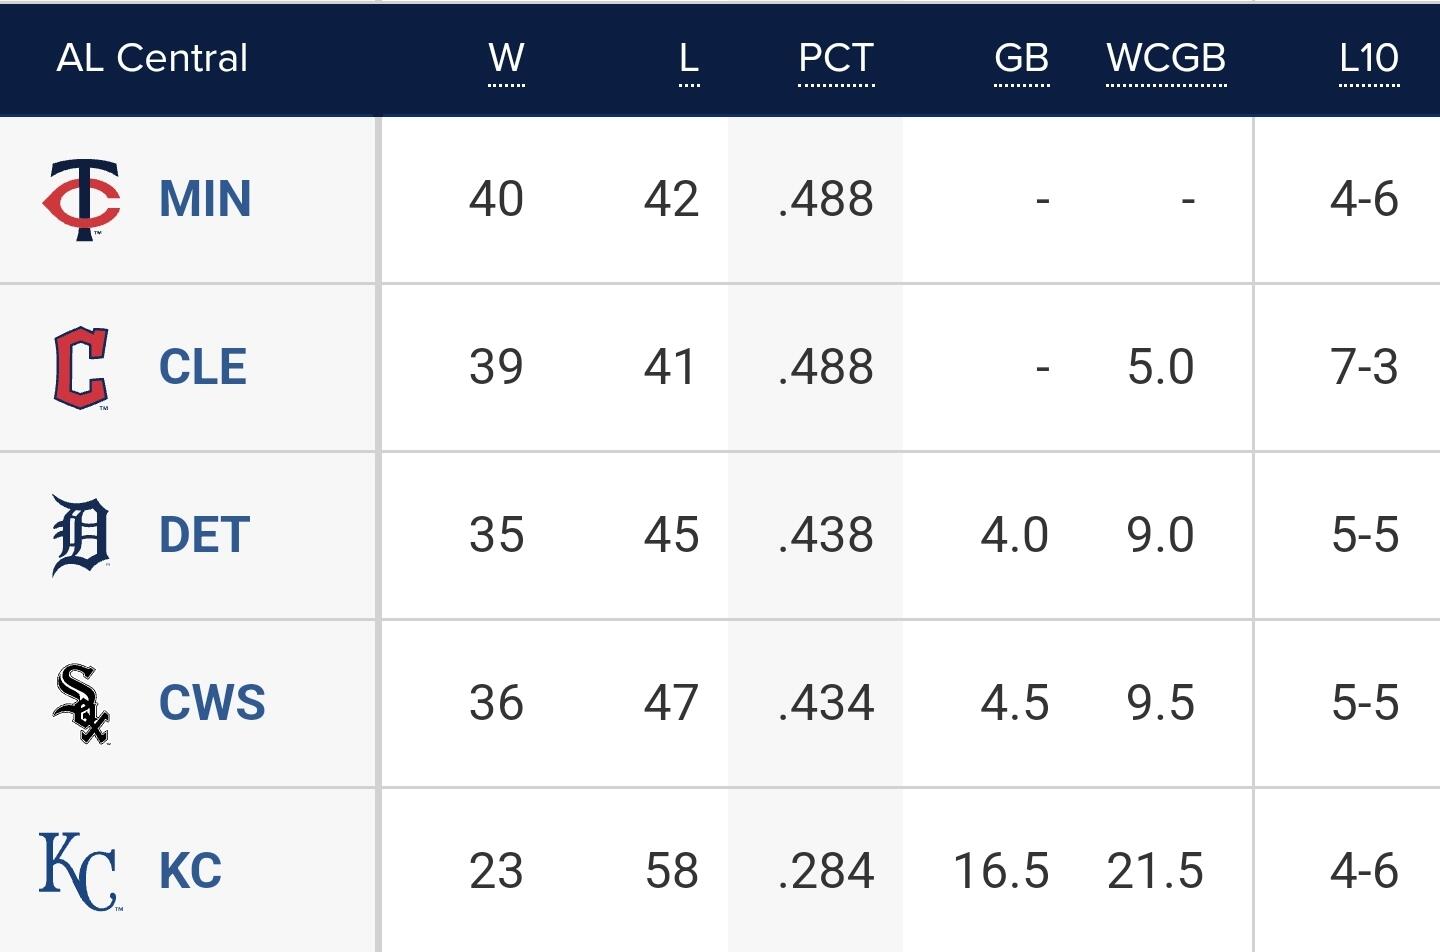
Task: Select the L10 column header
Action: (x=1369, y=58)
